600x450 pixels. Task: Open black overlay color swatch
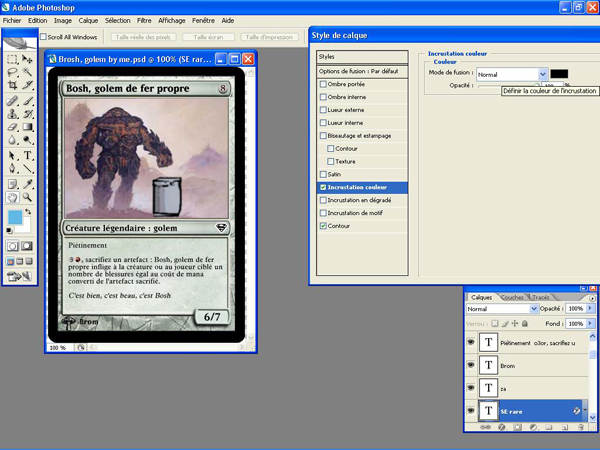559,74
